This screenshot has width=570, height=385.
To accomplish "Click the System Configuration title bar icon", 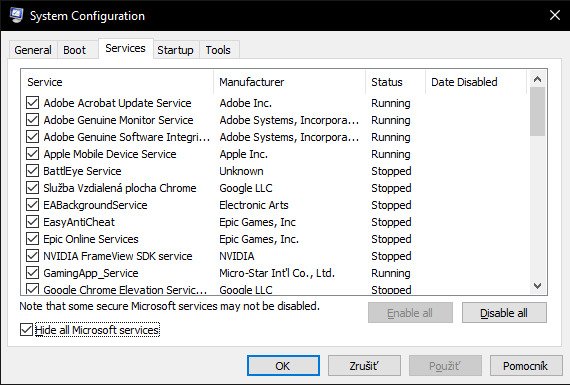I will point(17,15).
